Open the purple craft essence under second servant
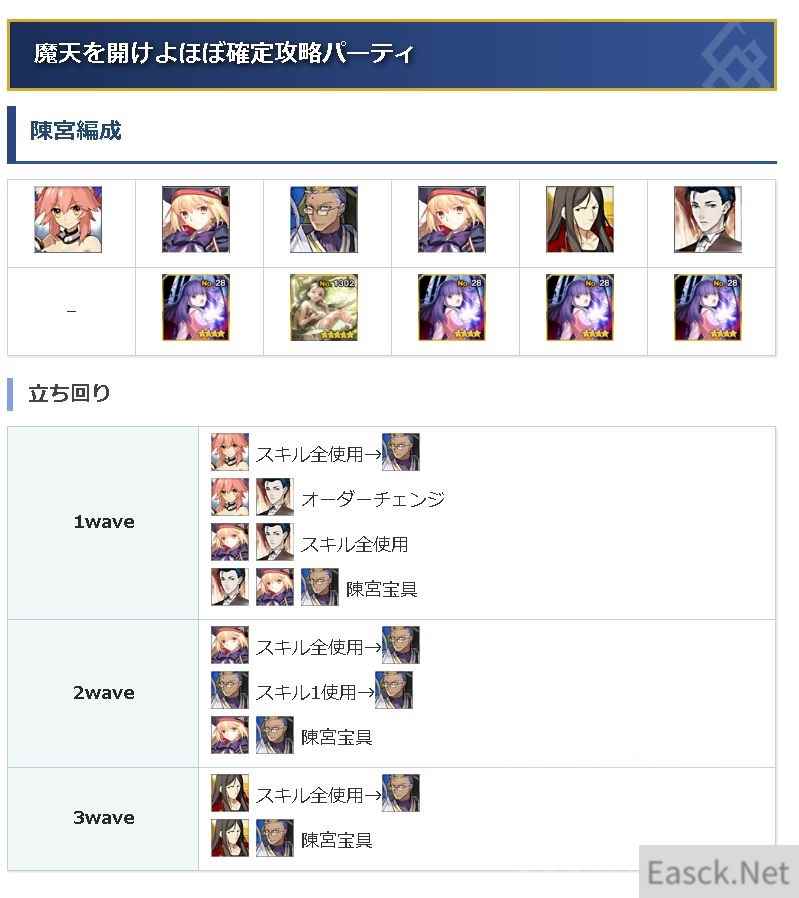This screenshot has width=799, height=898. [x=196, y=308]
